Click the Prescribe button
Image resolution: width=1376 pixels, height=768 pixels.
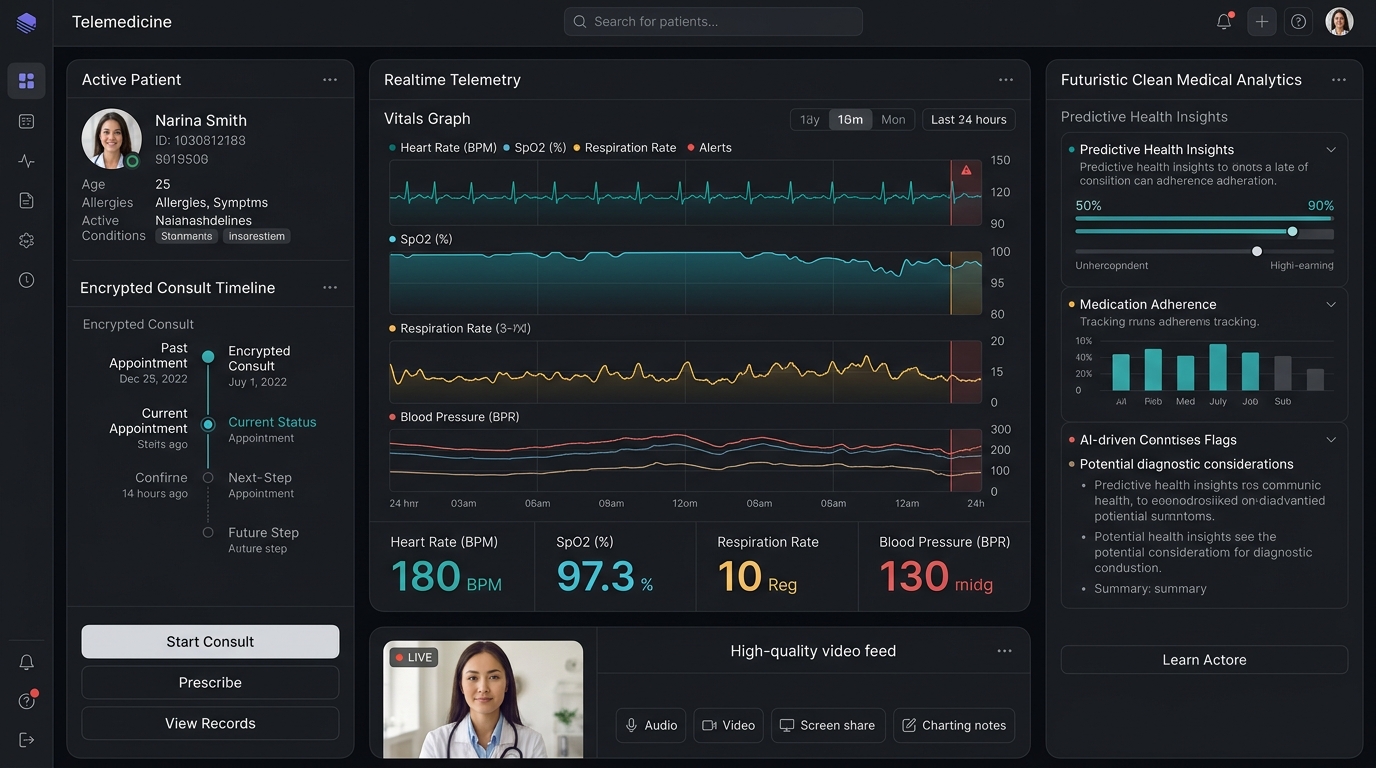pyautogui.click(x=210, y=683)
